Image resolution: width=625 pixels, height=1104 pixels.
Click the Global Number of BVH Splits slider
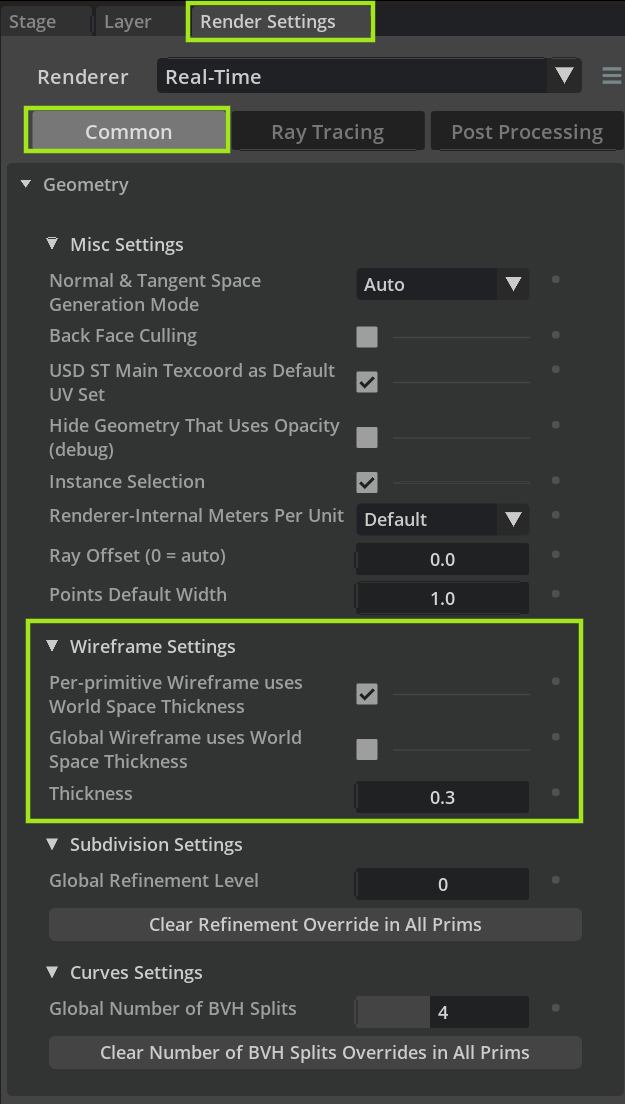[x=442, y=1012]
